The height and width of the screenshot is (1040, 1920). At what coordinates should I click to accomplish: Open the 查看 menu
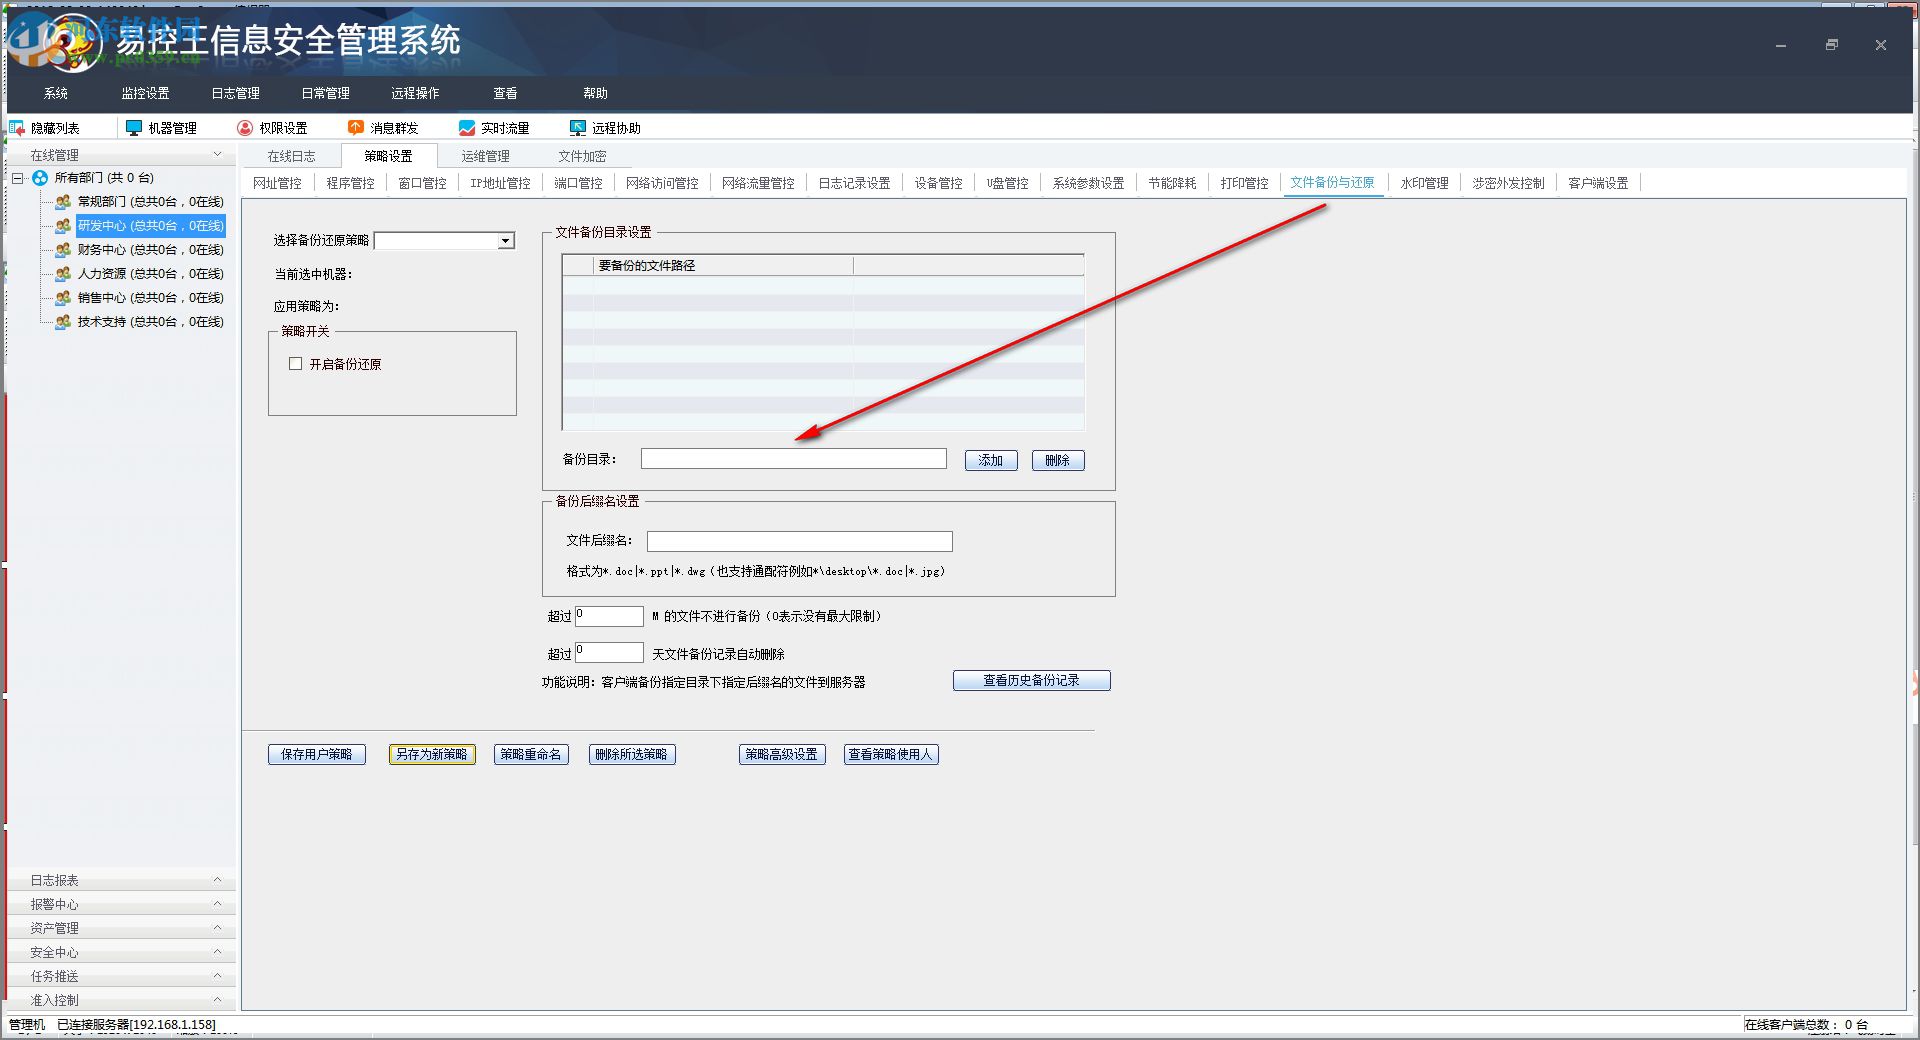coord(505,93)
